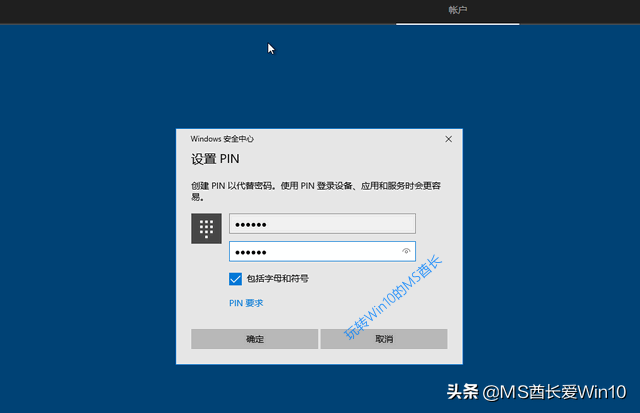The image size is (640, 413).
Task: Close the Windows 安全中心 dialog
Action: click(448, 139)
